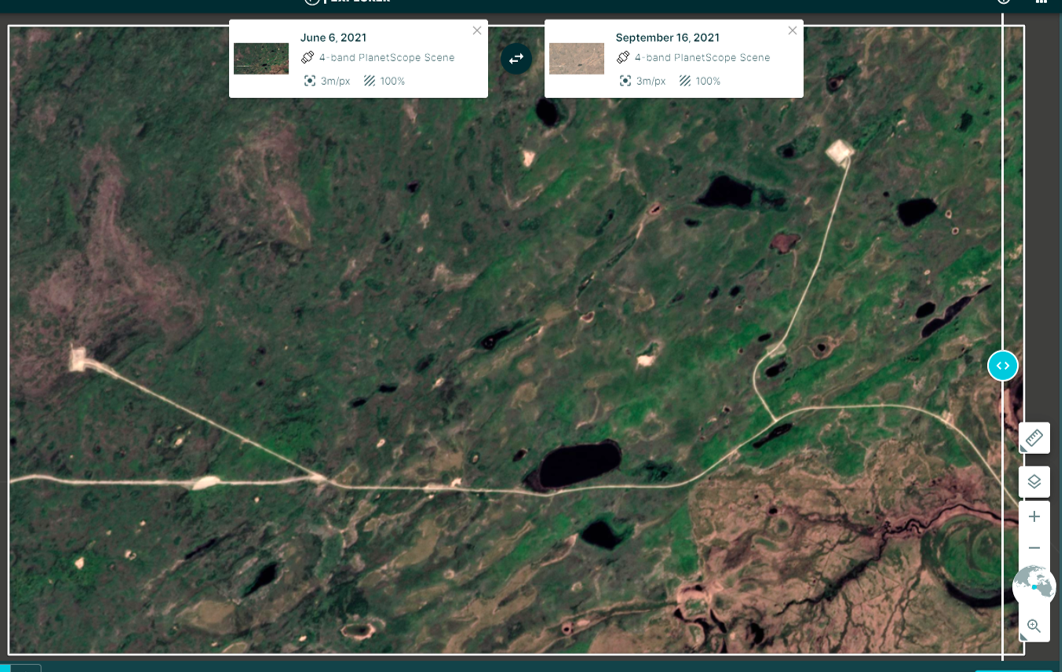
Task: Open the map layers panel
Action: pos(1034,482)
